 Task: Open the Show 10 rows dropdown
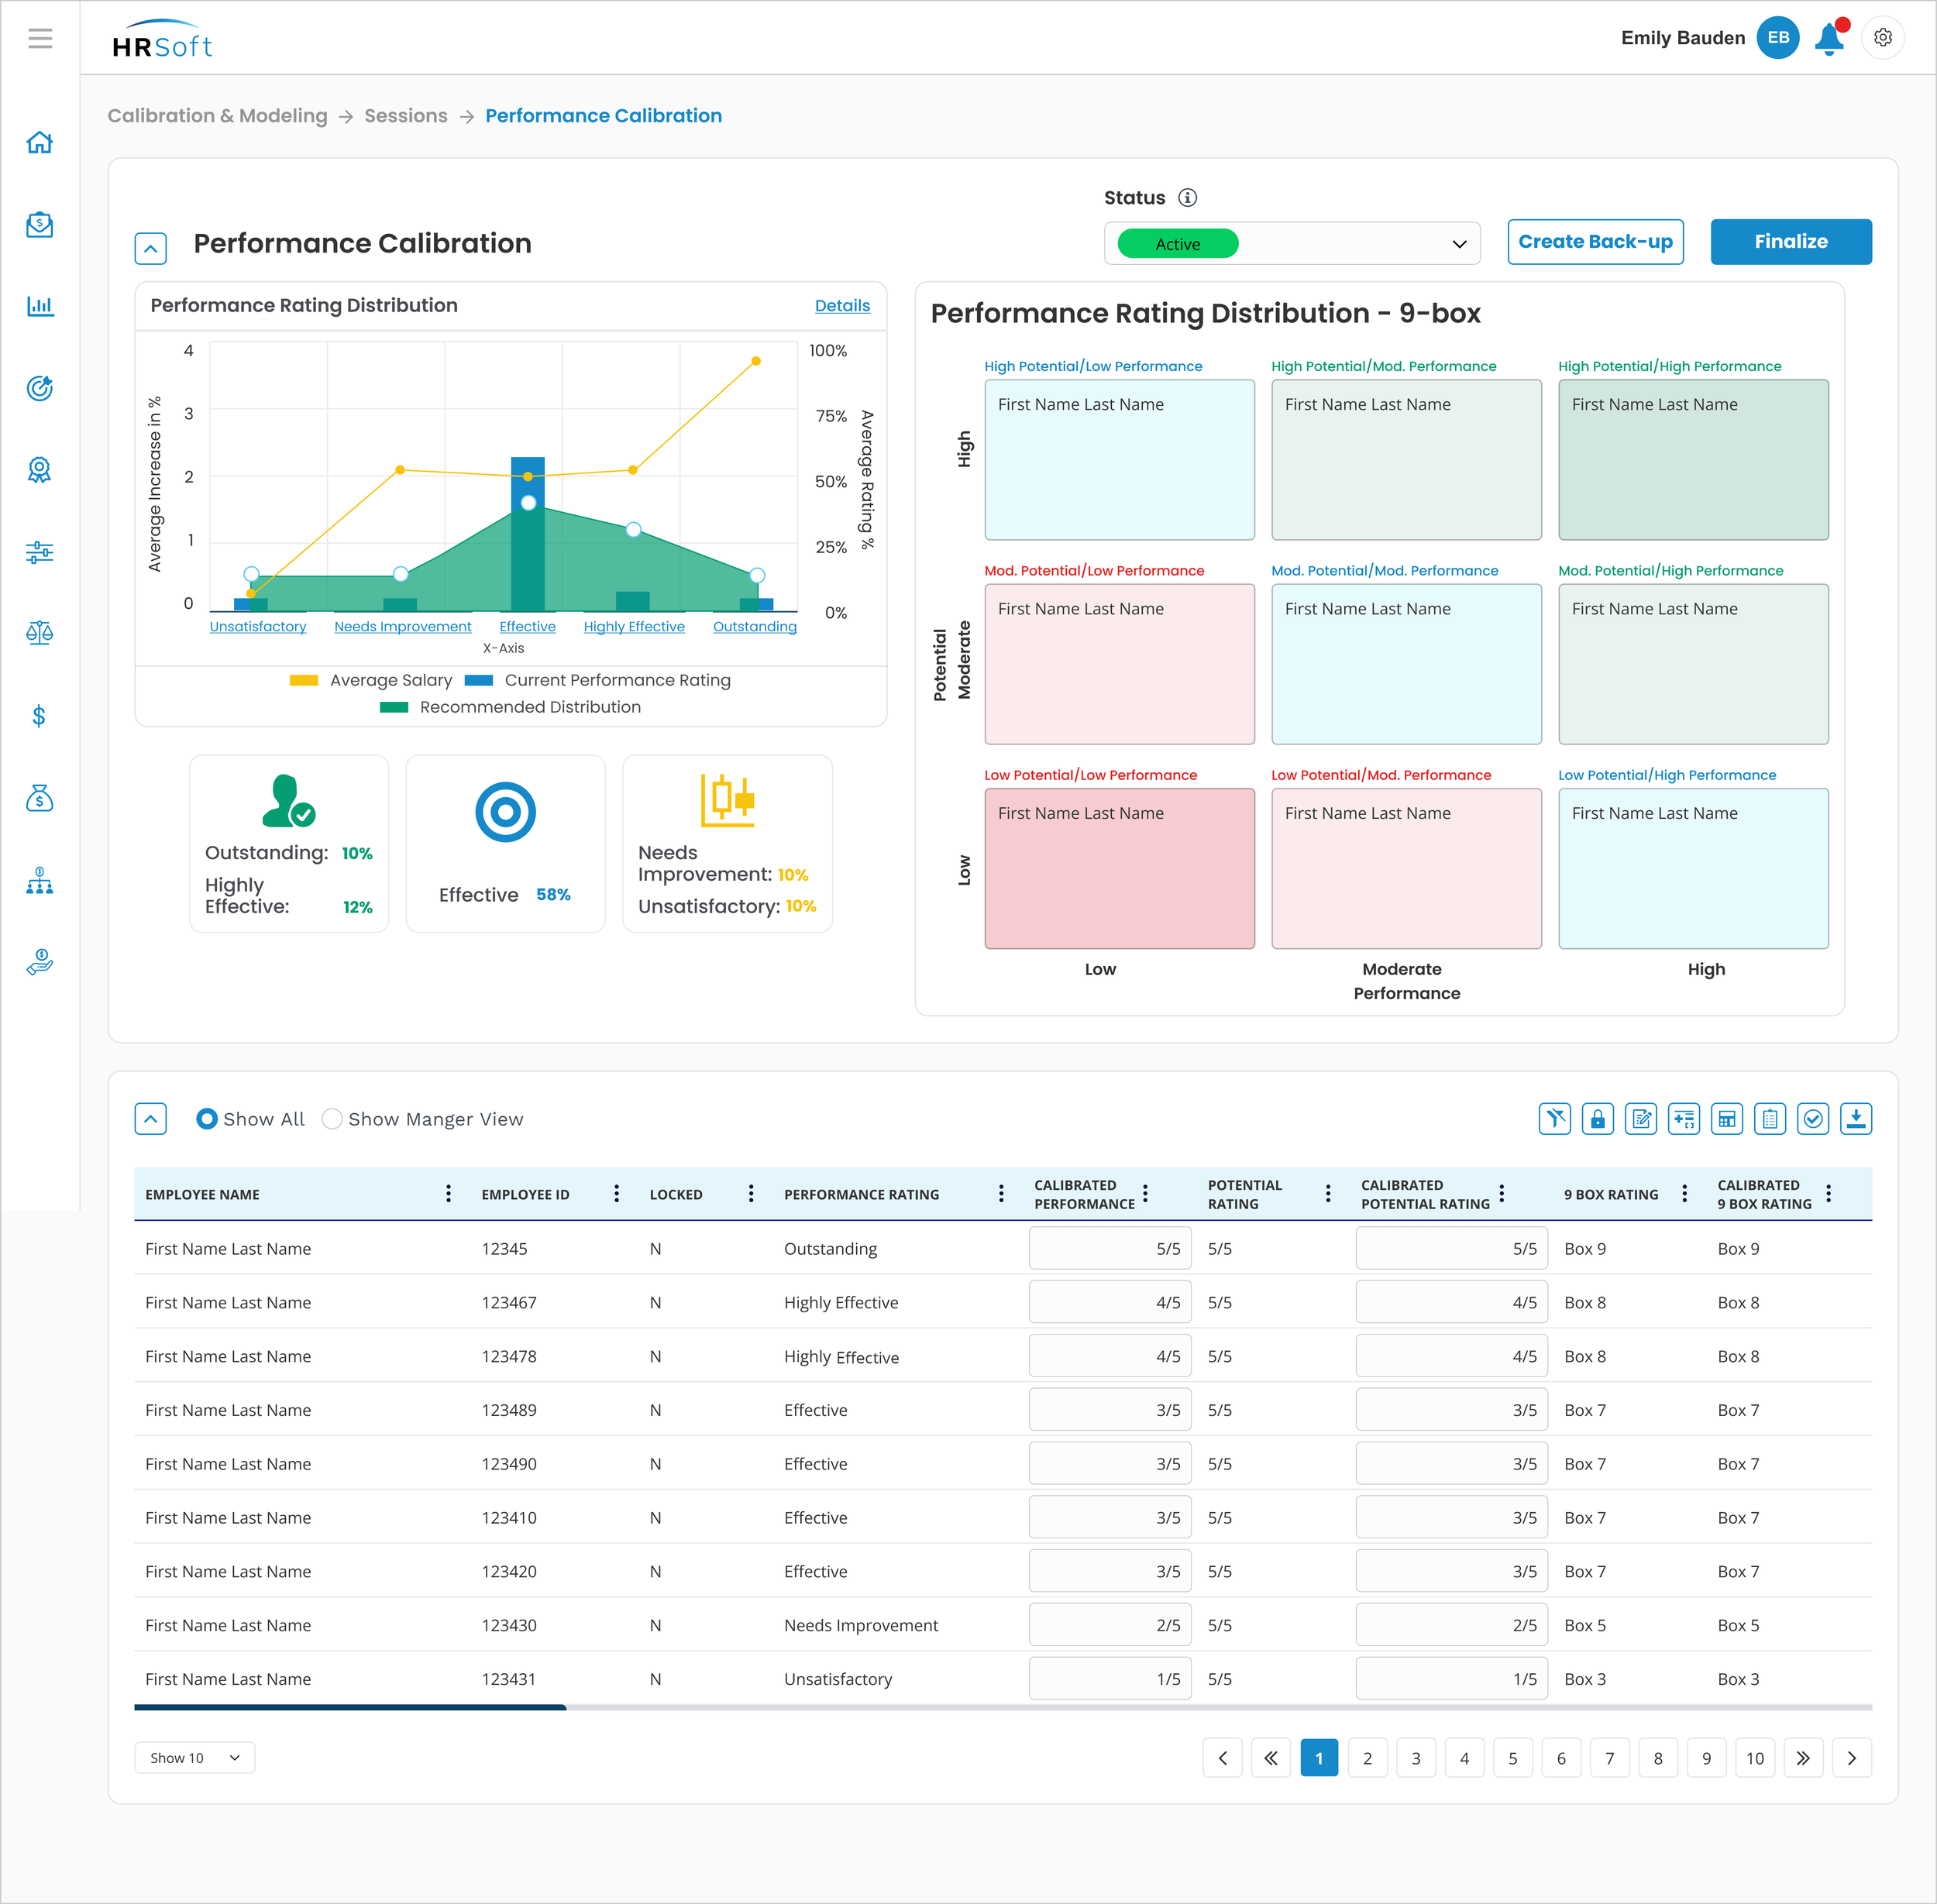point(194,1758)
